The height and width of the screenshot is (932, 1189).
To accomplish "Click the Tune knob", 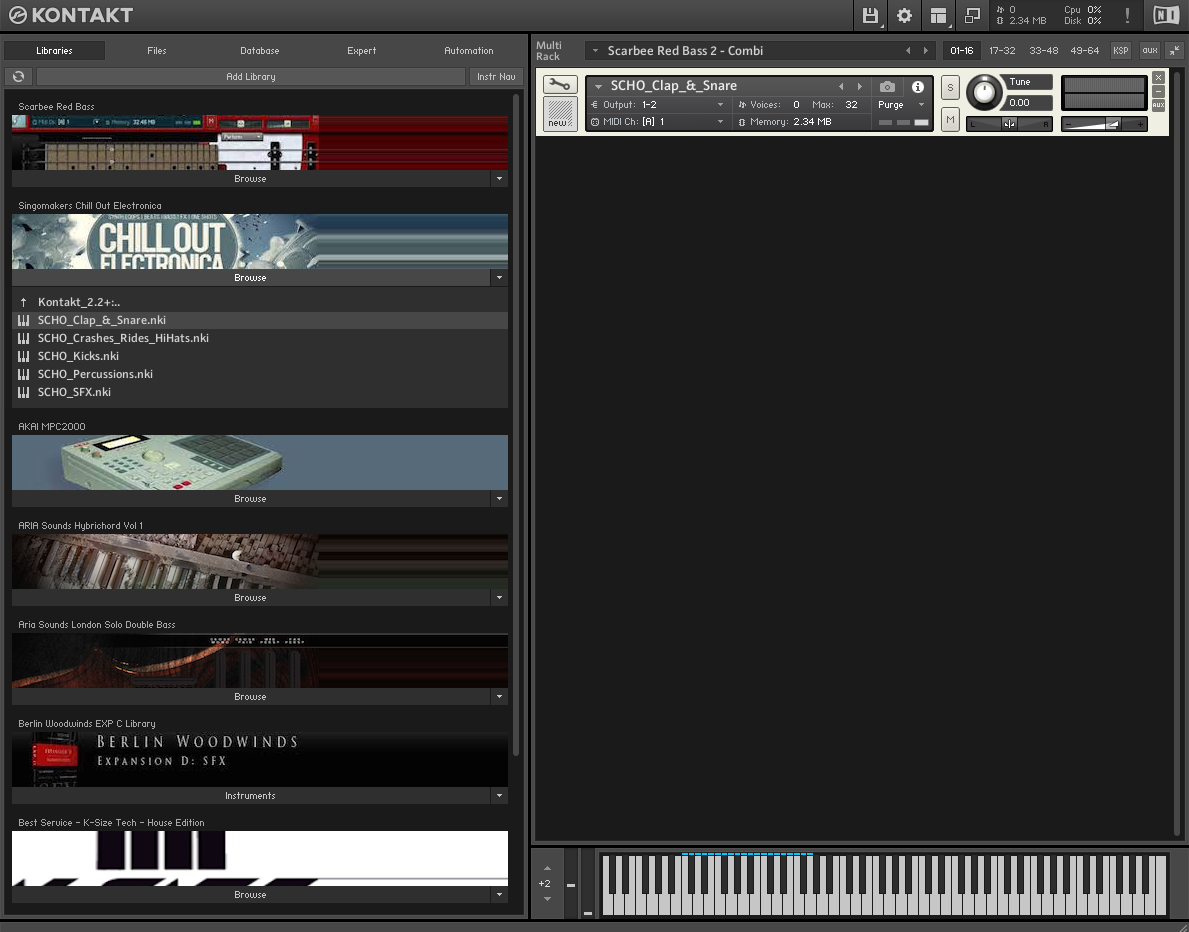I will pyautogui.click(x=984, y=93).
